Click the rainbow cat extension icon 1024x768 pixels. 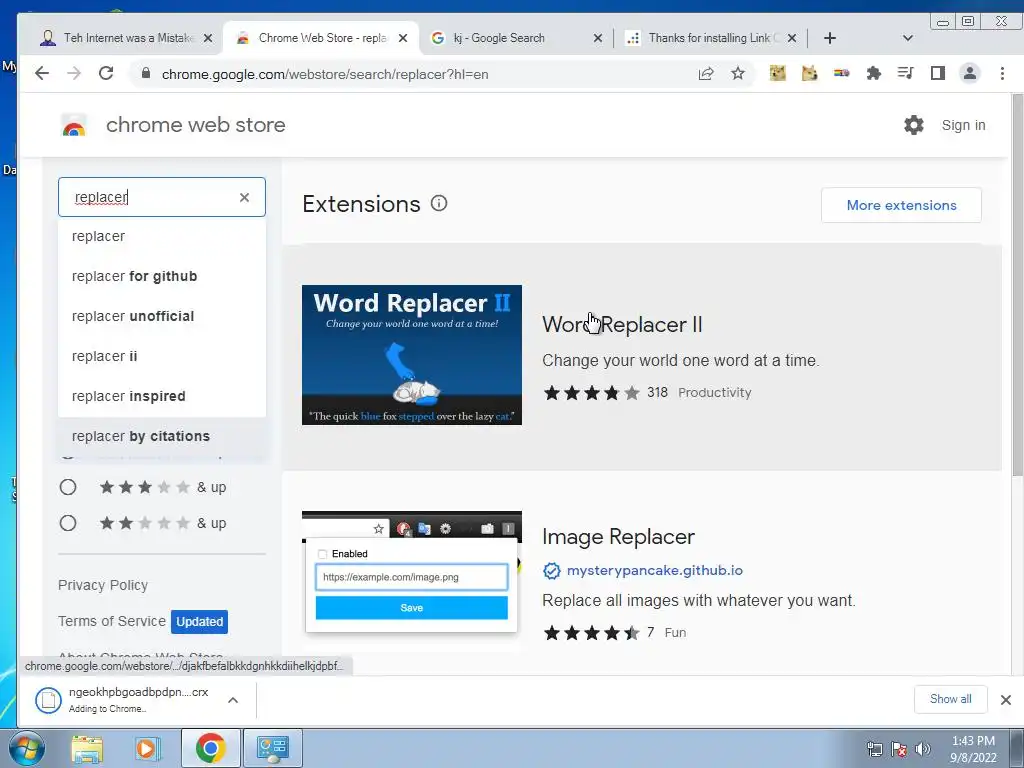point(841,74)
